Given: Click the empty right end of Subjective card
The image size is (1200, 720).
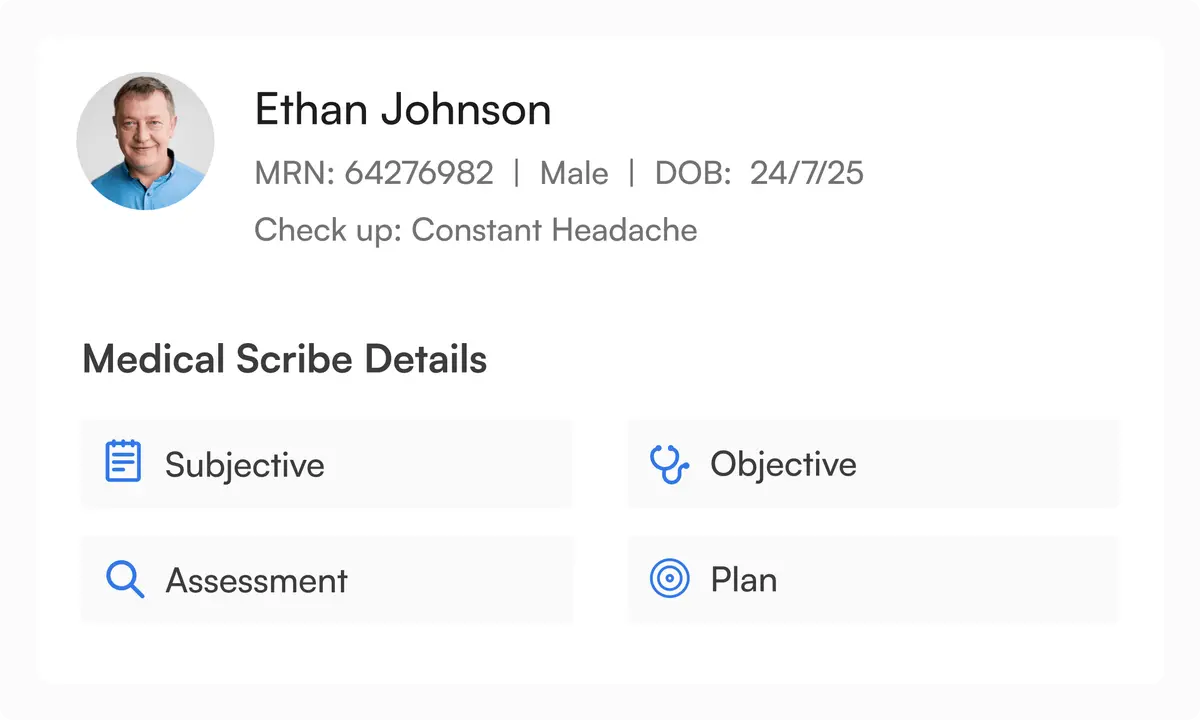Looking at the screenshot, I should click(500, 464).
